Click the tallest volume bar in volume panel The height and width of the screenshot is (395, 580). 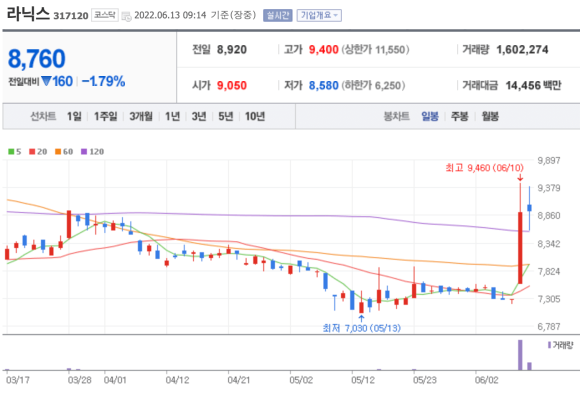[520, 355]
